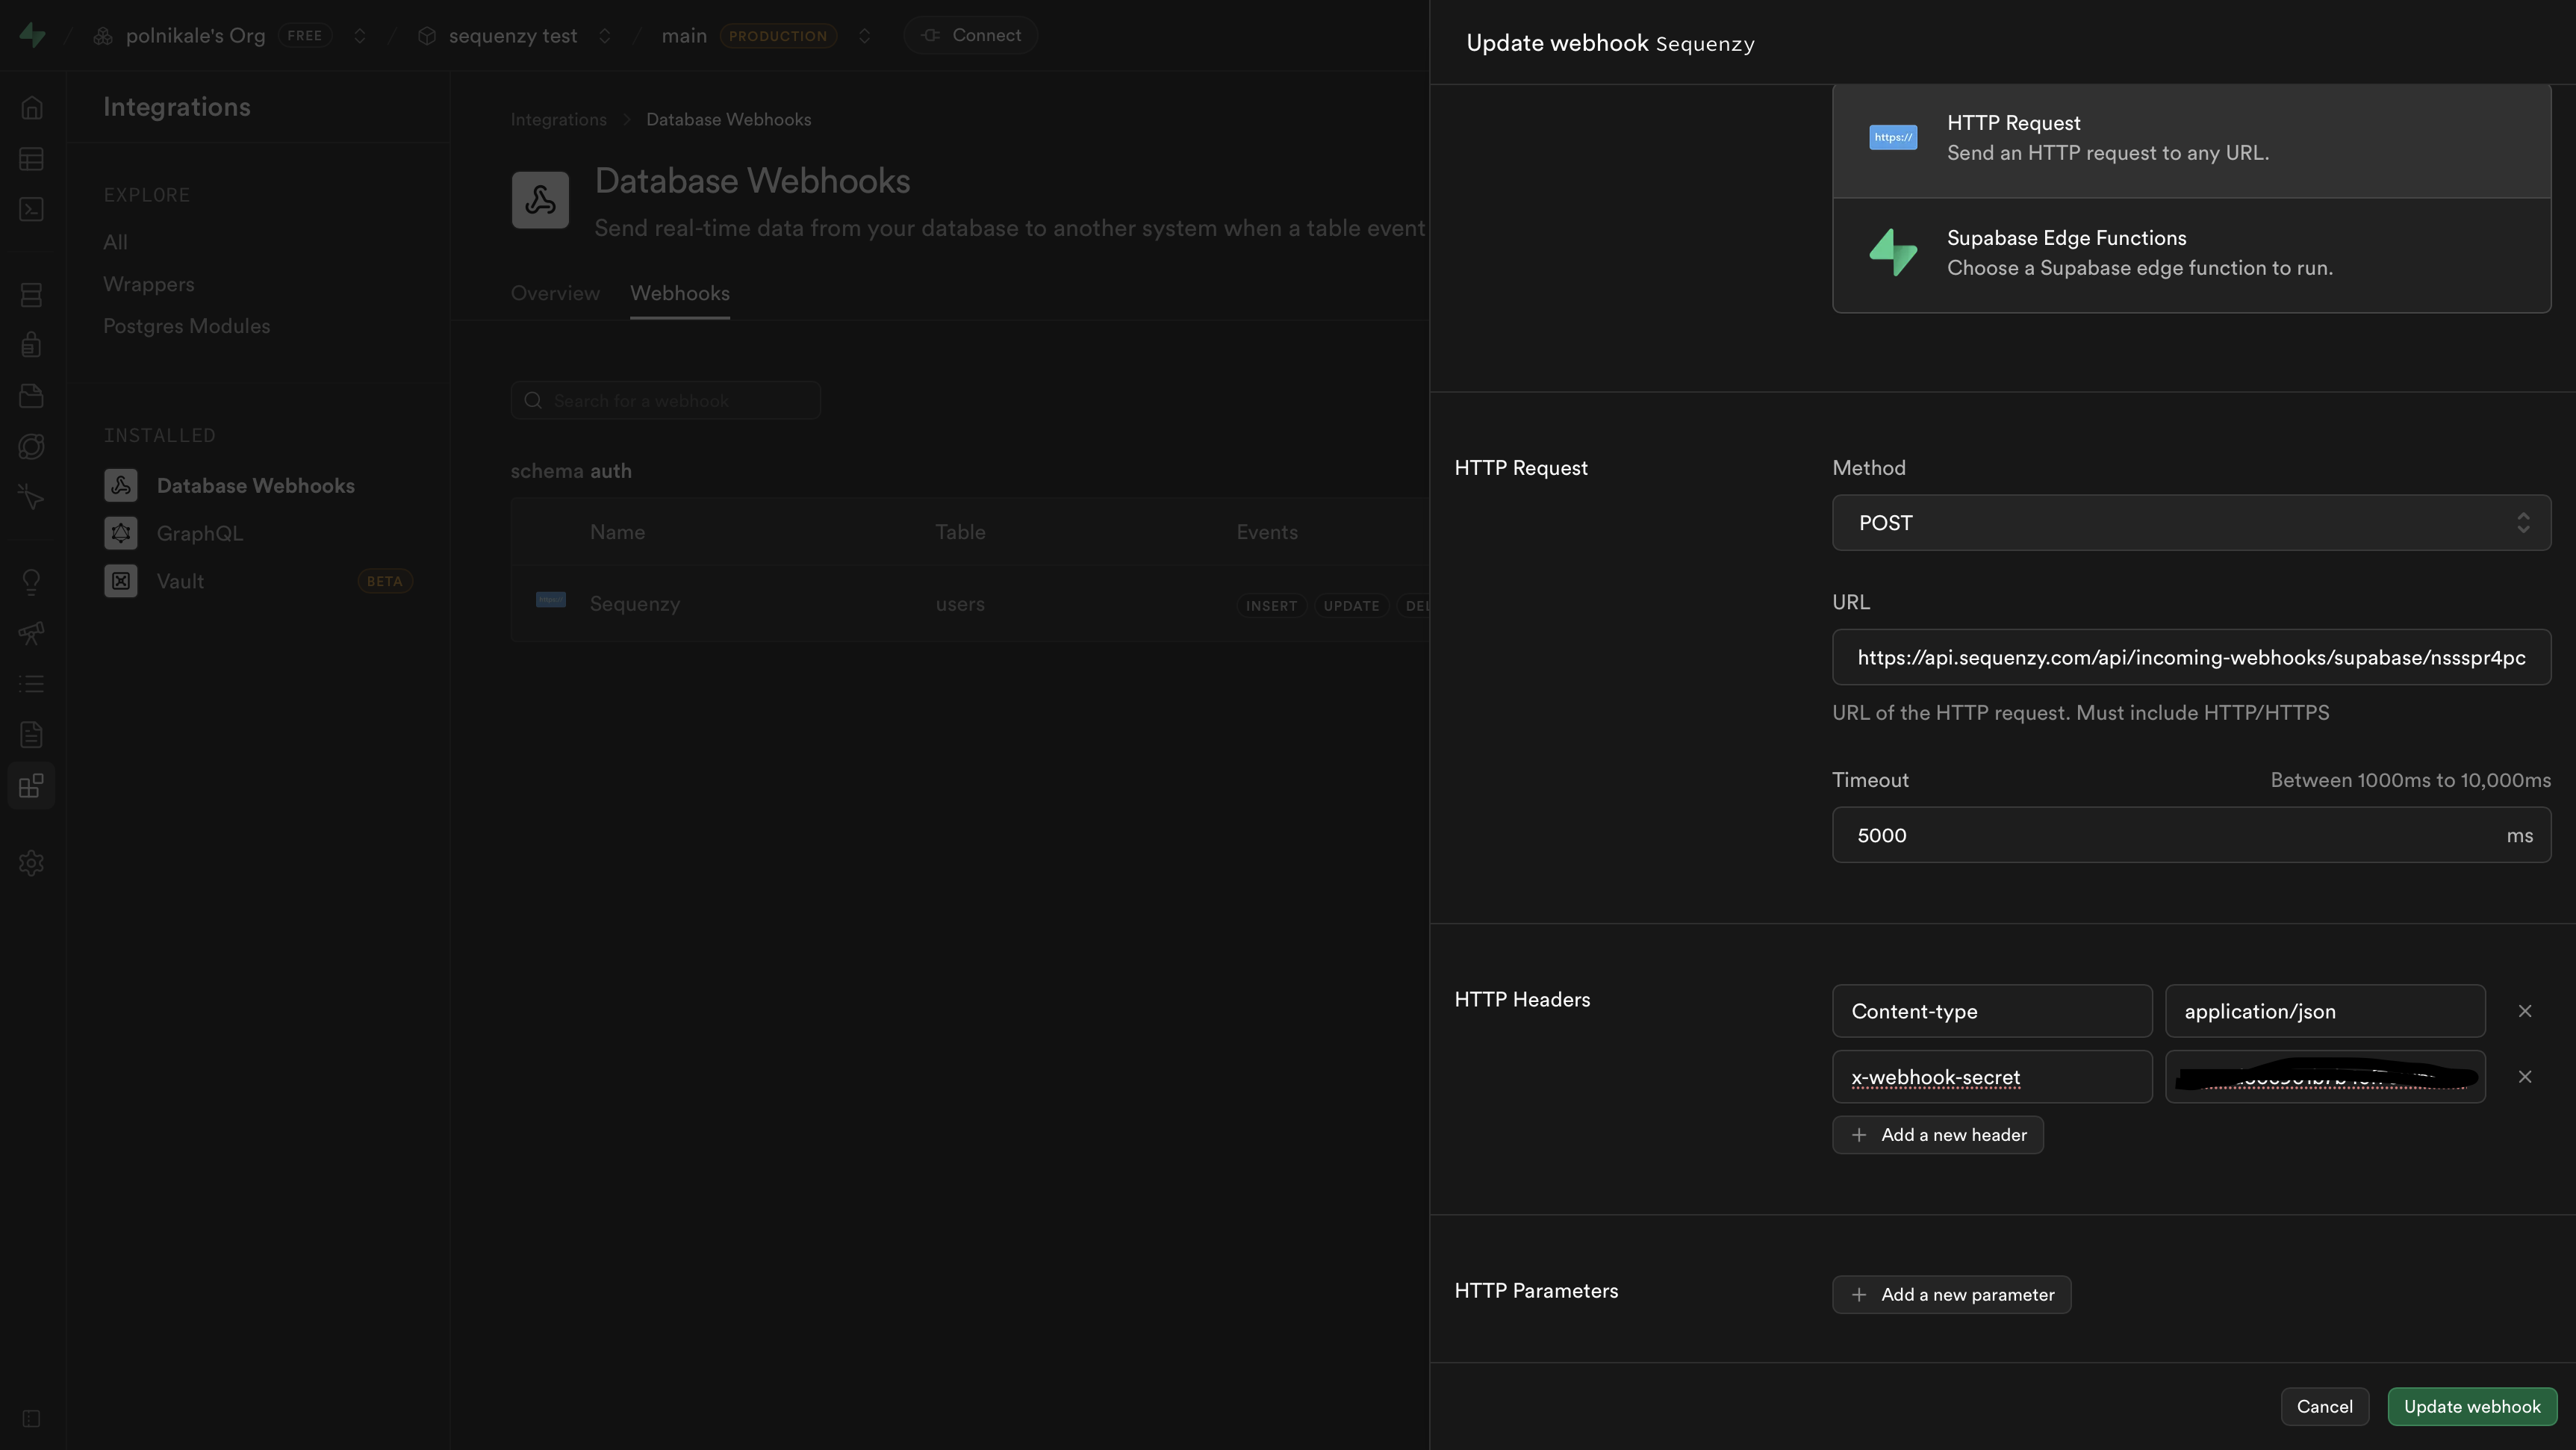Select the UPDATE event badge on Sequenzy
This screenshot has width=2576, height=1450.
click(x=1351, y=605)
